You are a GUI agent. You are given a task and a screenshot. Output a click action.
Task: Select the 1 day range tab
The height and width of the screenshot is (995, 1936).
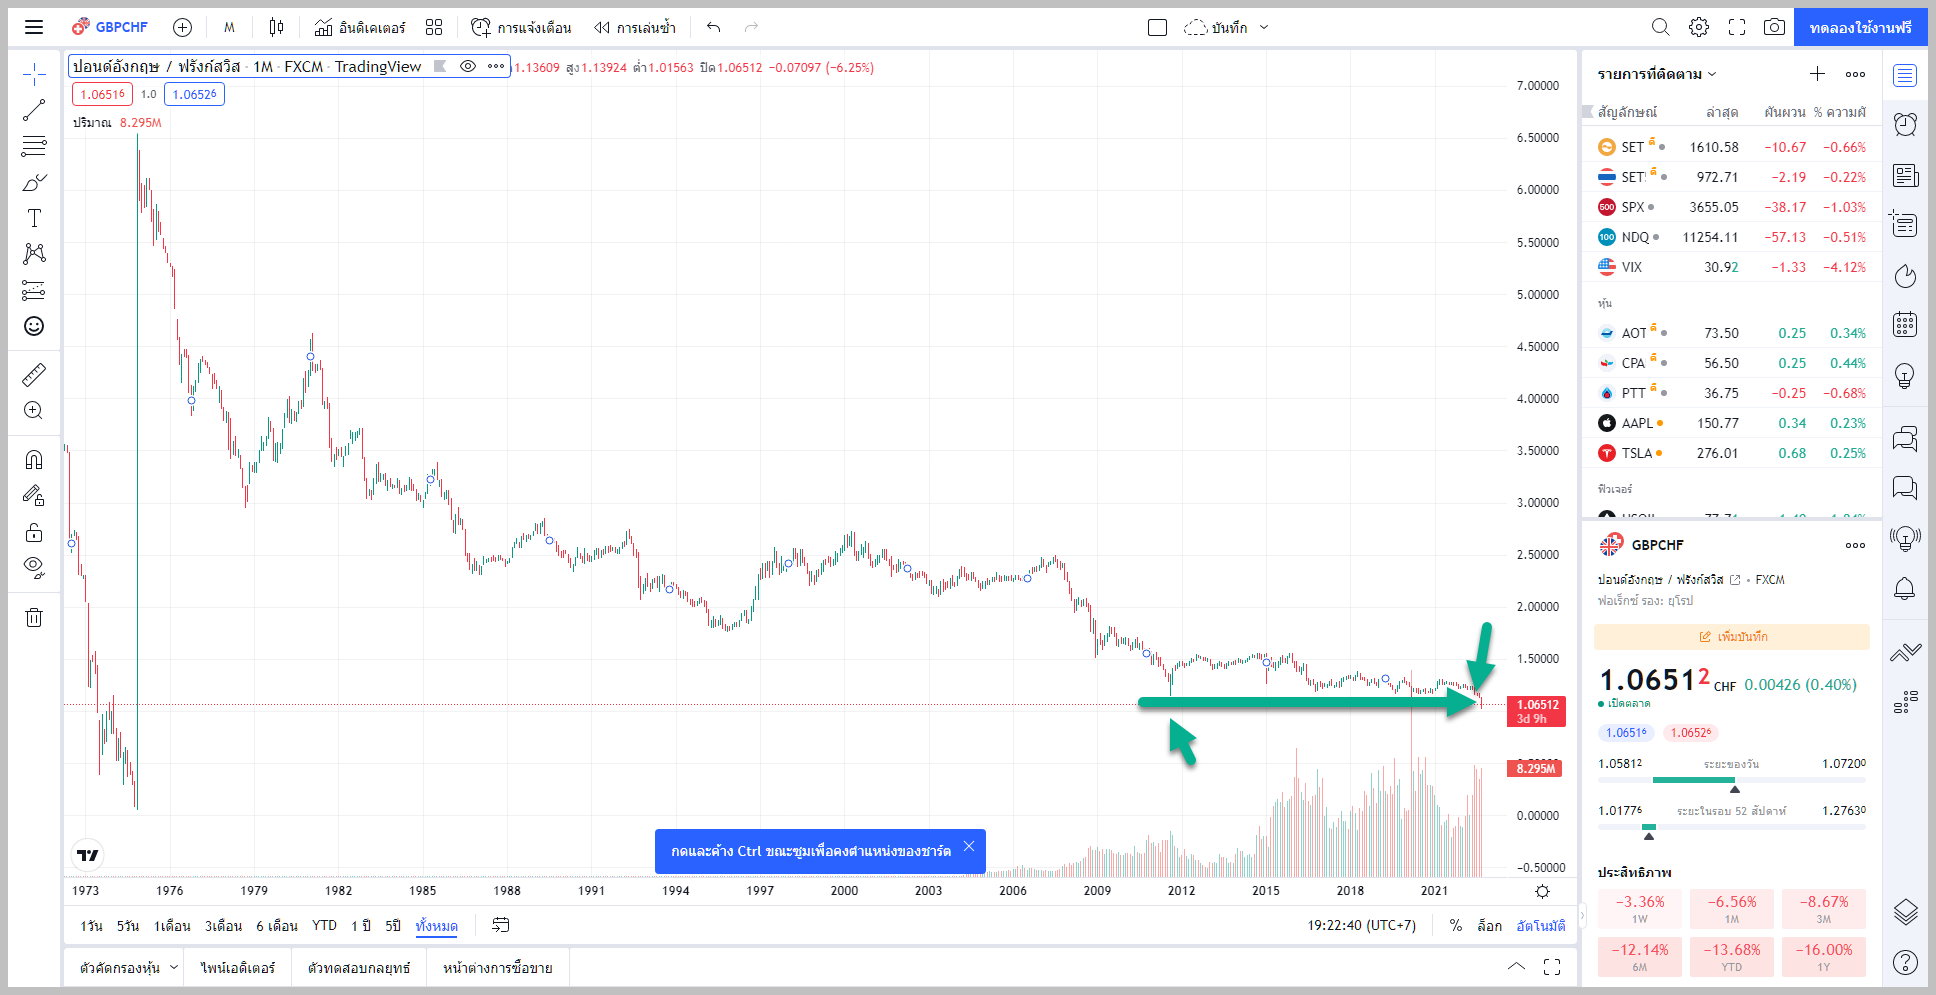click(91, 926)
